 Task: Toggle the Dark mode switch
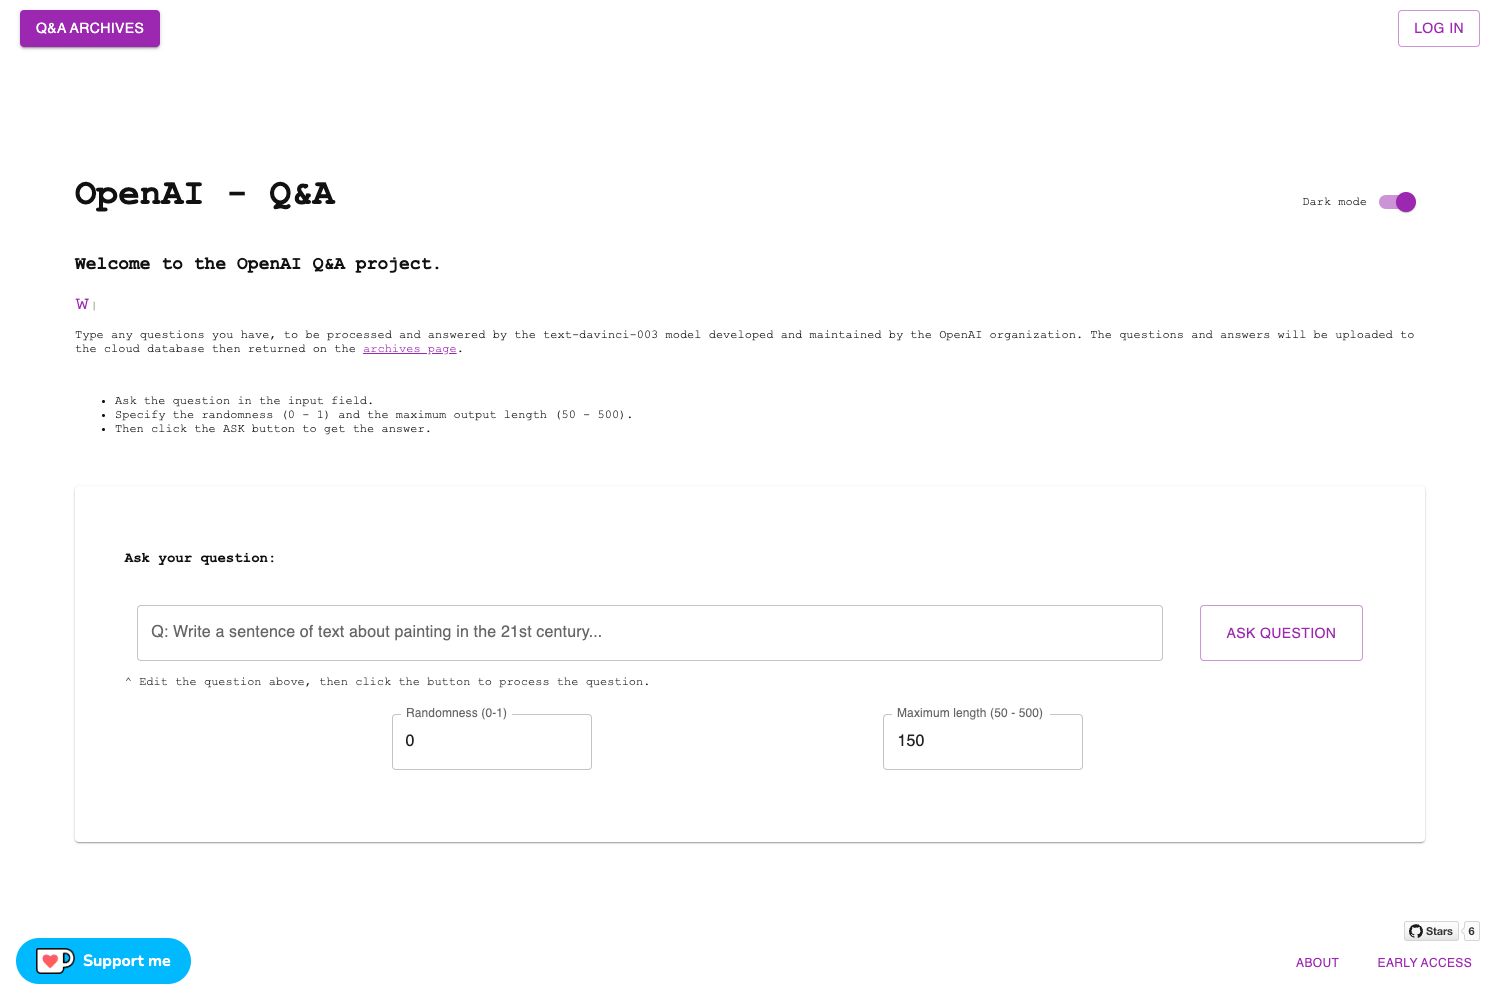[1397, 202]
